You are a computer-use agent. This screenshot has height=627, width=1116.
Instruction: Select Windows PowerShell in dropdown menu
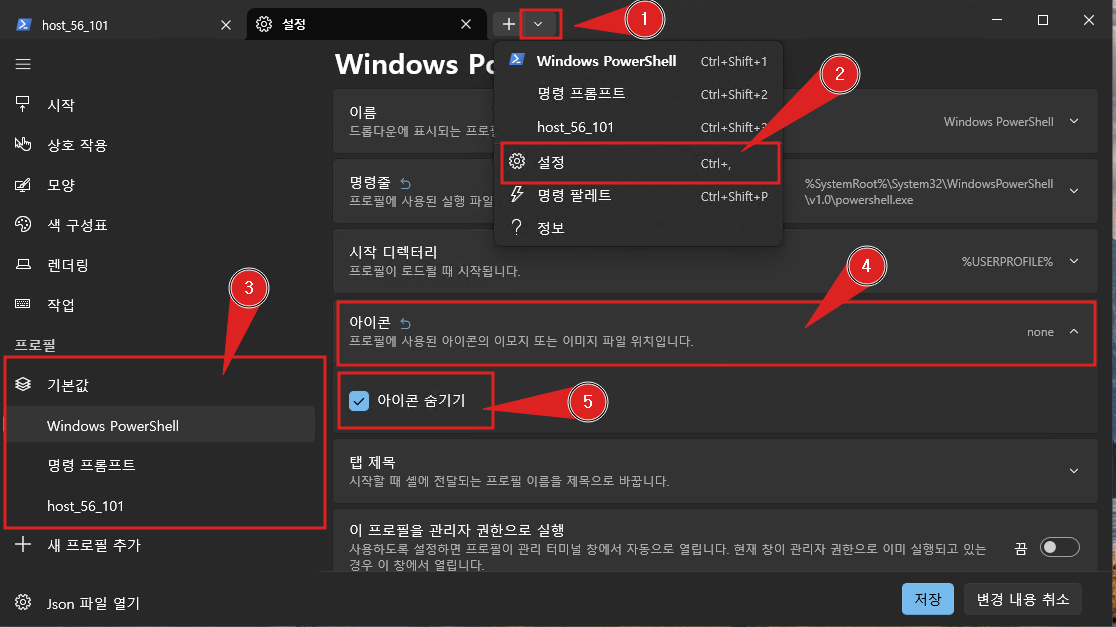tap(638, 61)
